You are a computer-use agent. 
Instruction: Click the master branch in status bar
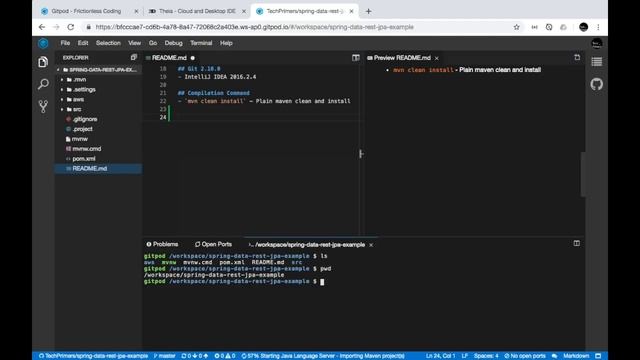click(164, 356)
